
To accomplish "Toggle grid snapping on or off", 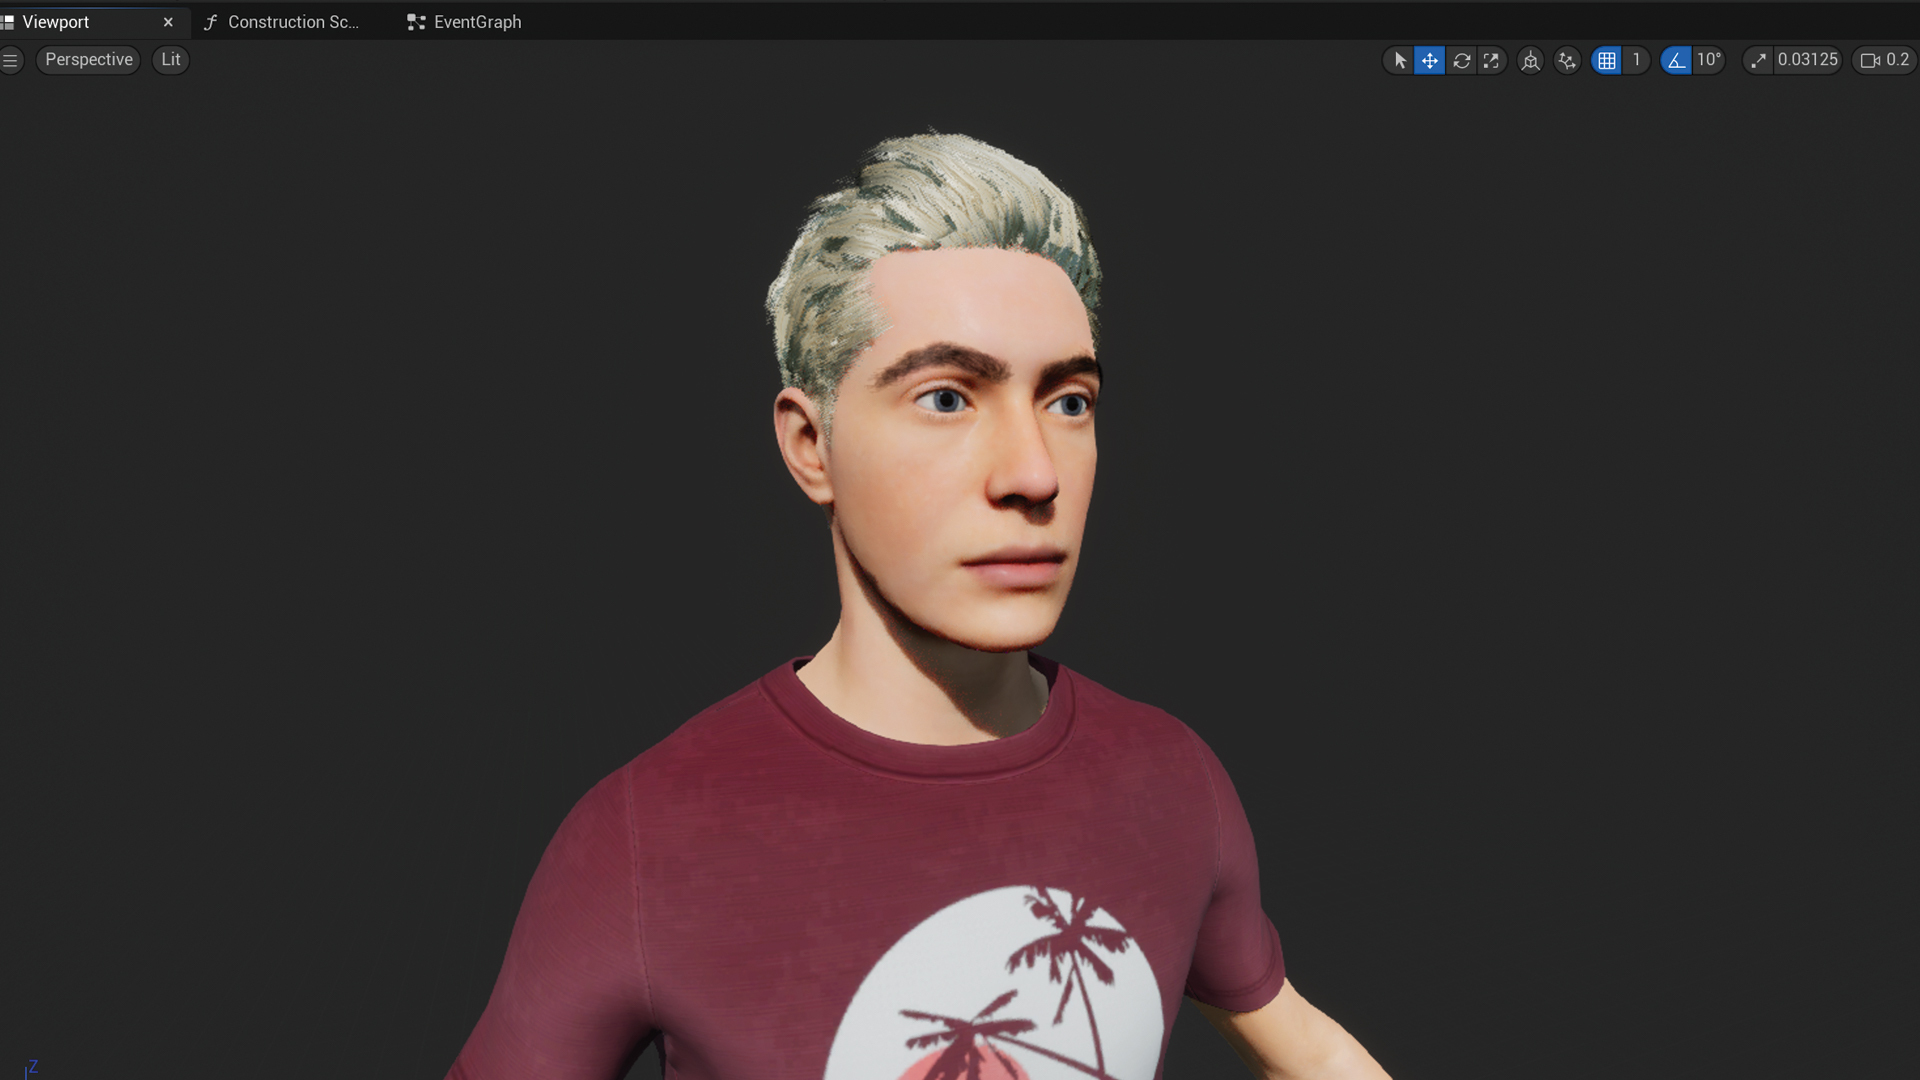I will pos(1606,60).
